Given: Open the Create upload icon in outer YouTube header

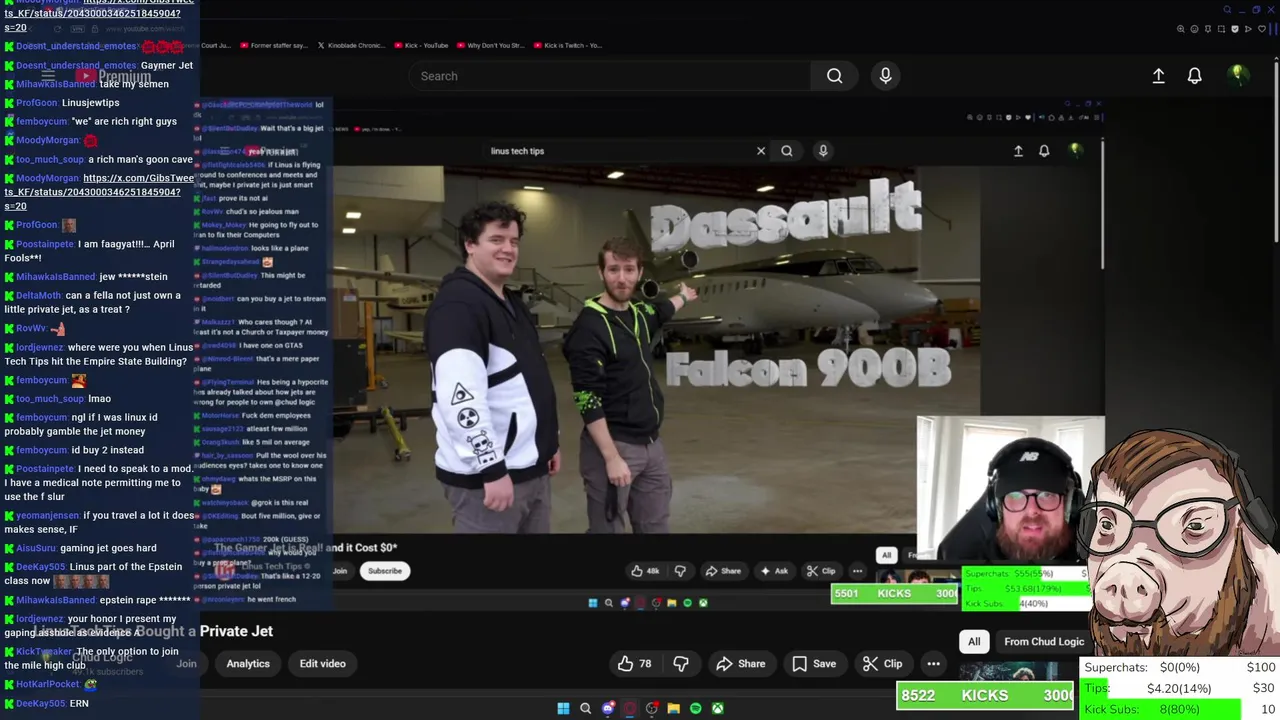Looking at the screenshot, I should (x=1158, y=76).
